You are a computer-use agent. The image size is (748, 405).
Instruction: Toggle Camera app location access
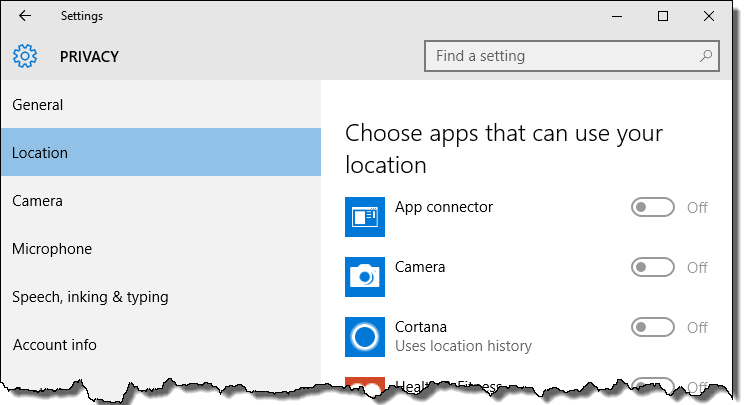tap(653, 267)
